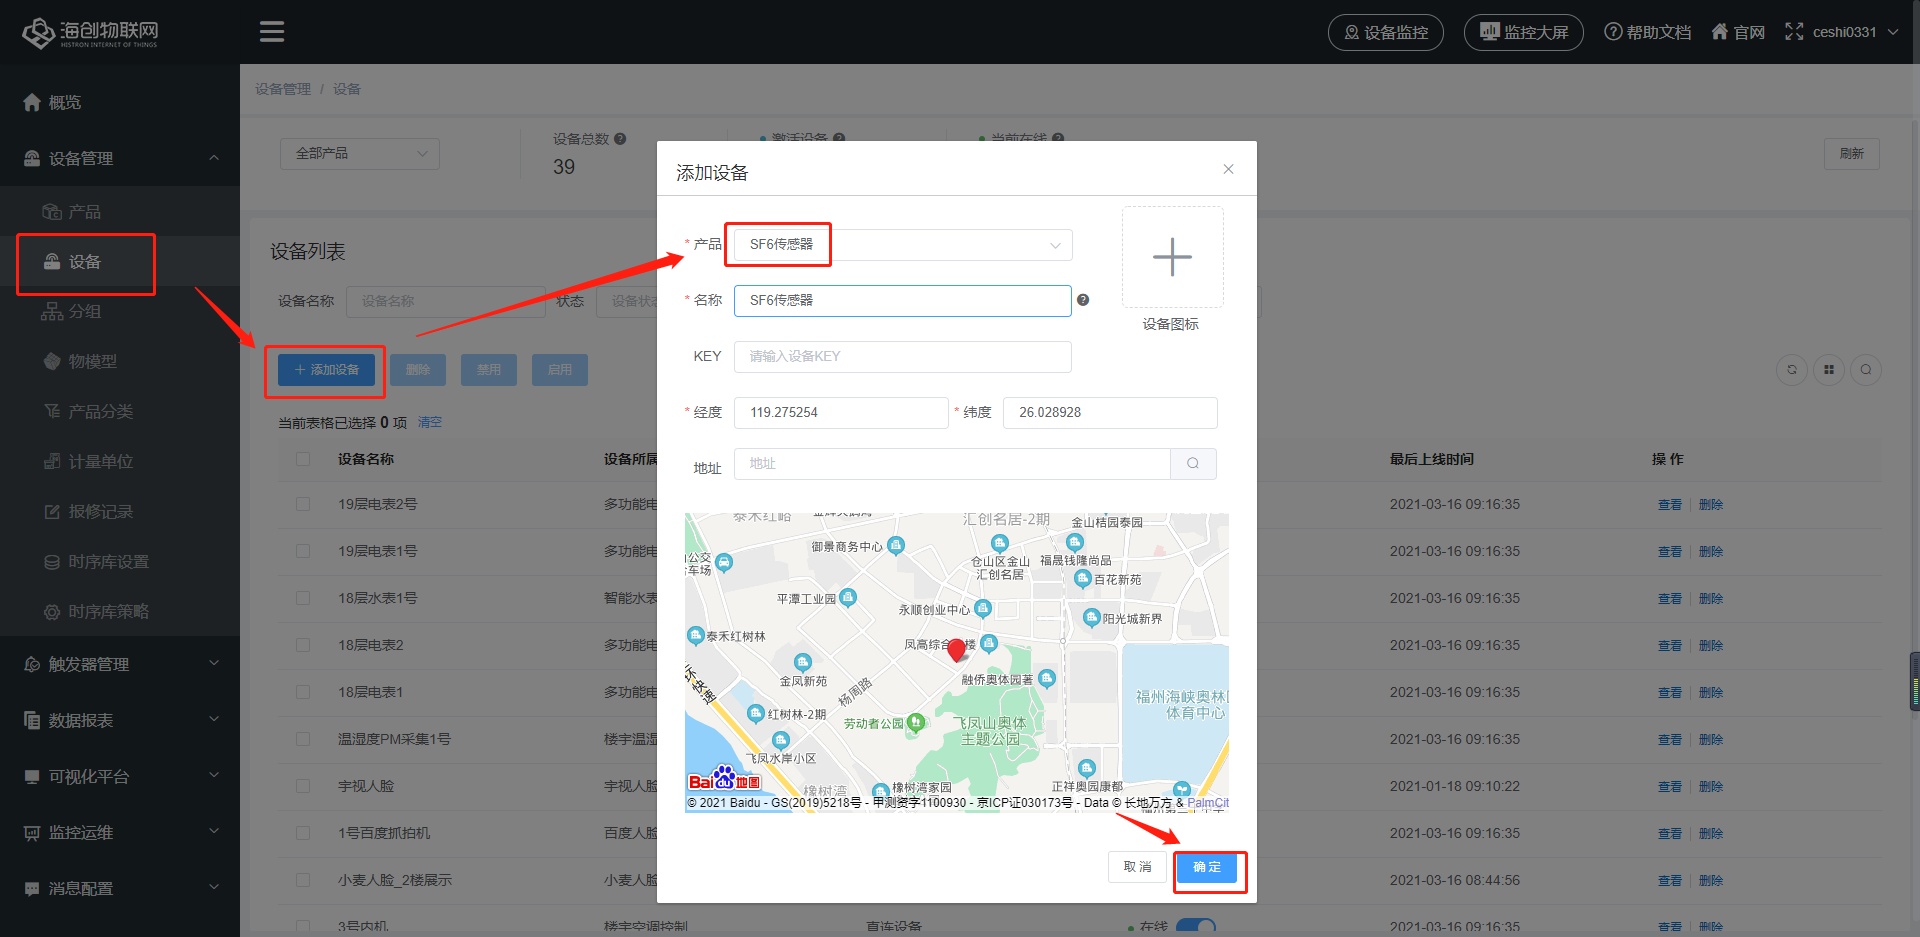Click the name help question icon

click(x=1083, y=300)
